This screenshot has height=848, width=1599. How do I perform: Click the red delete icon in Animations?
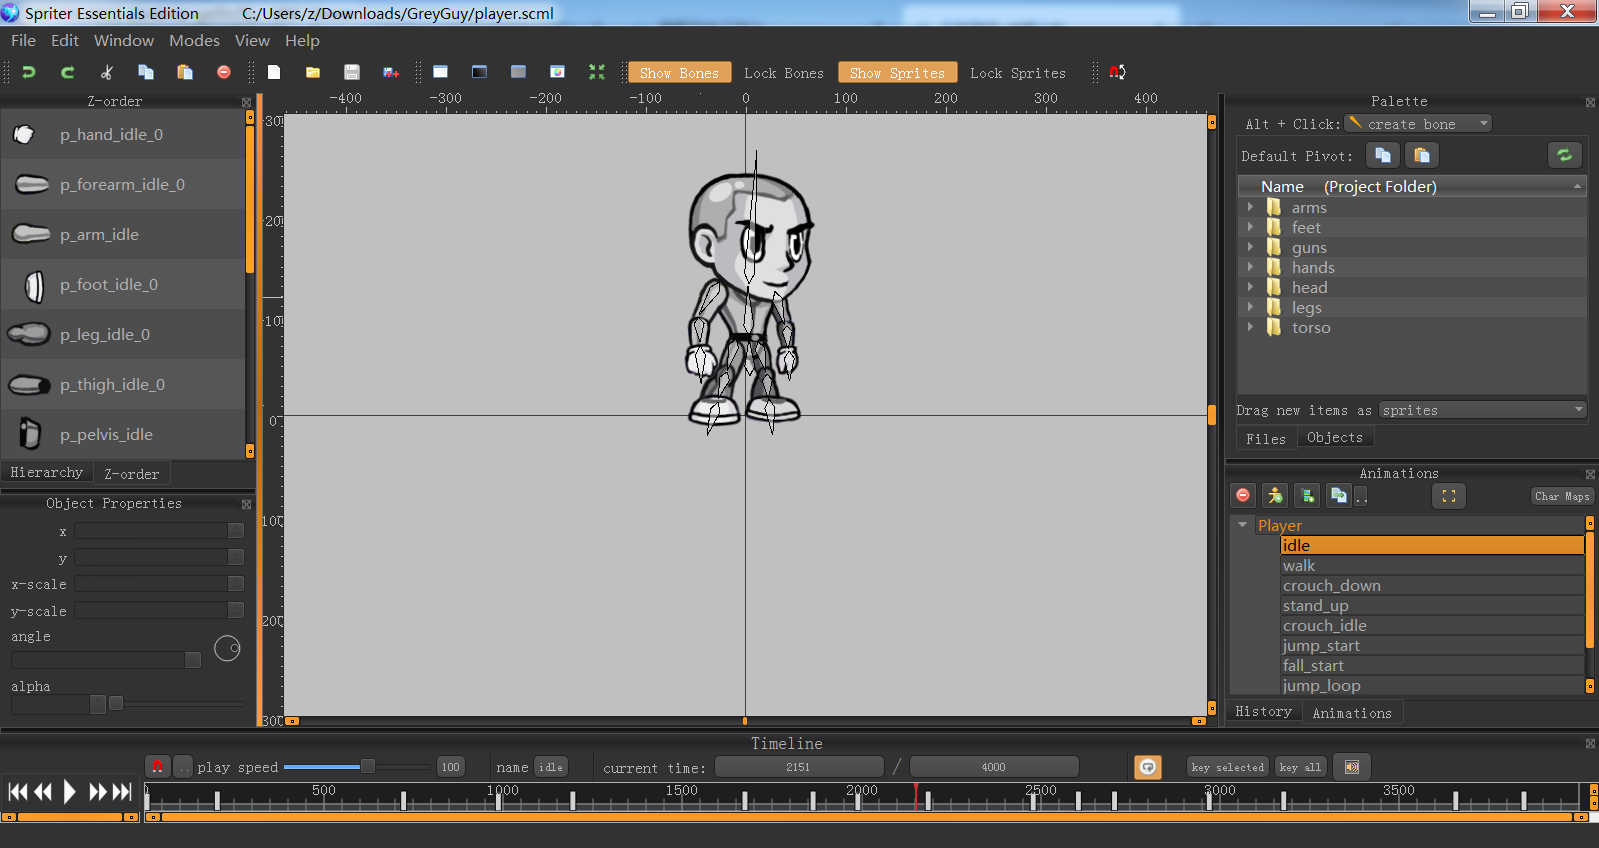pyautogui.click(x=1243, y=496)
